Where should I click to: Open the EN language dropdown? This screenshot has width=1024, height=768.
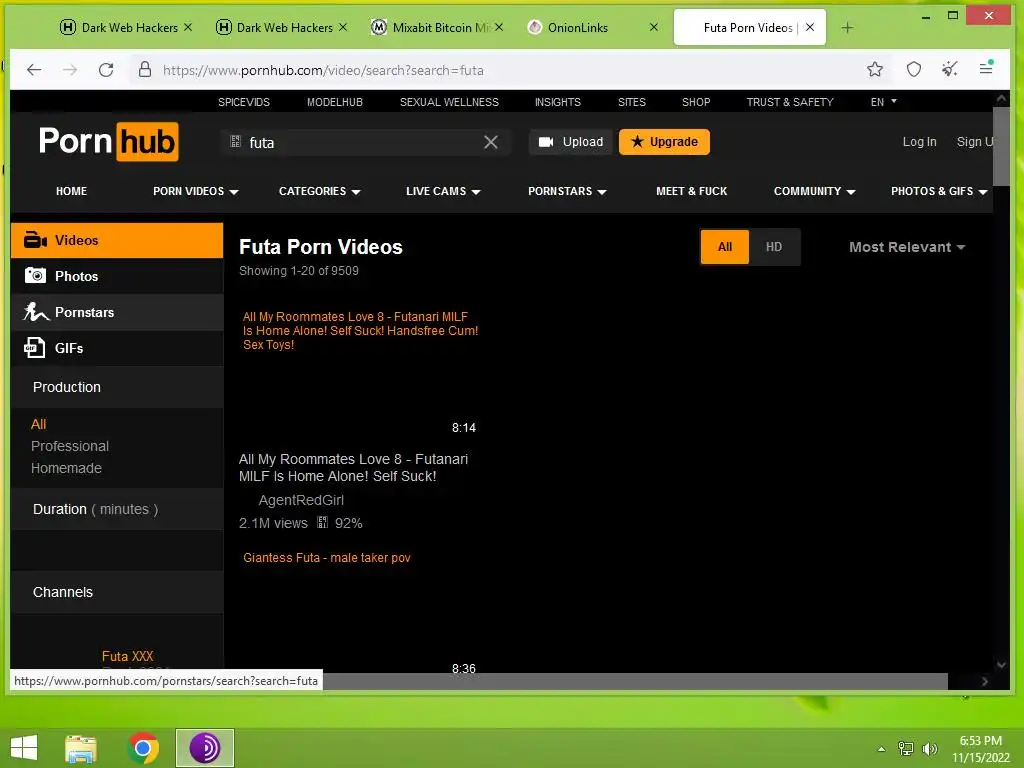click(884, 102)
